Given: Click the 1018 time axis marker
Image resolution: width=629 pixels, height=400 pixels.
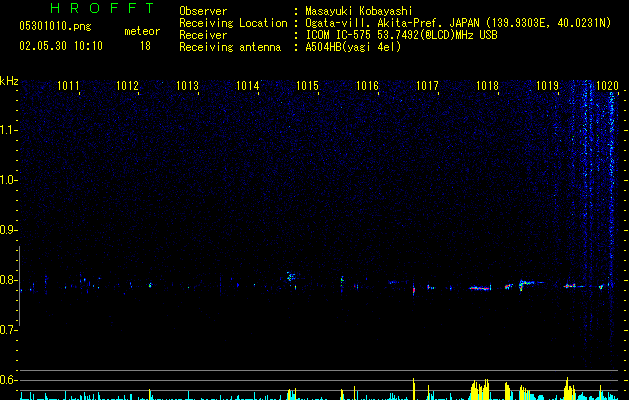Looking at the screenshot, I should click(487, 86).
